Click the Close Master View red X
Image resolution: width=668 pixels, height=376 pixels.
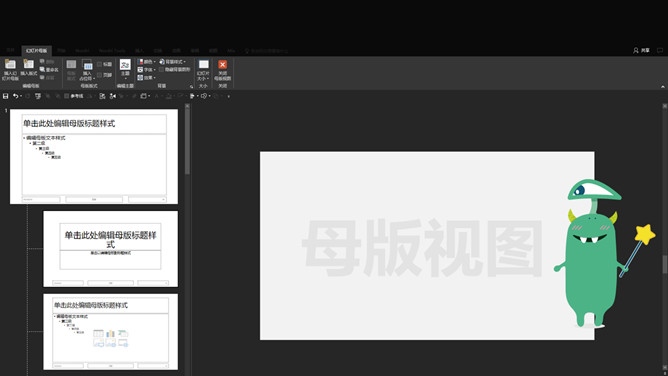[x=222, y=65]
